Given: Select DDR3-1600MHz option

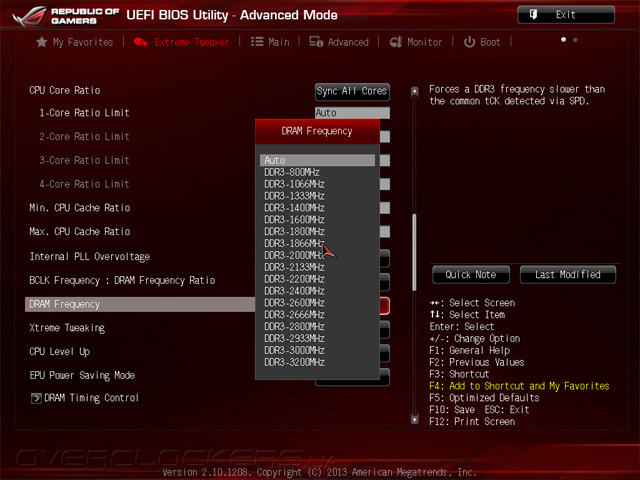Looking at the screenshot, I should pos(294,220).
